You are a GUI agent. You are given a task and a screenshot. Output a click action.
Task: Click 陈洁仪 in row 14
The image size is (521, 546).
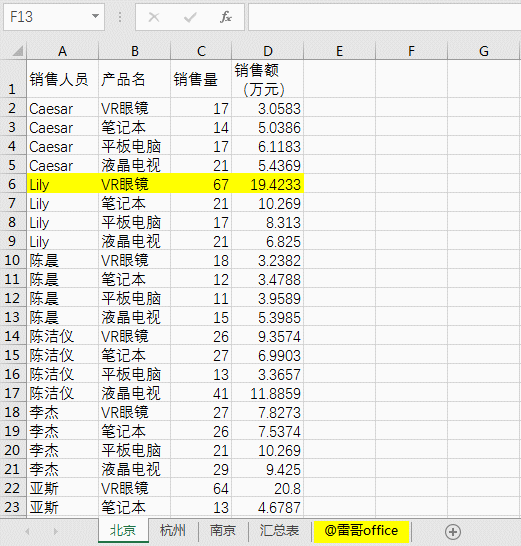(63, 336)
